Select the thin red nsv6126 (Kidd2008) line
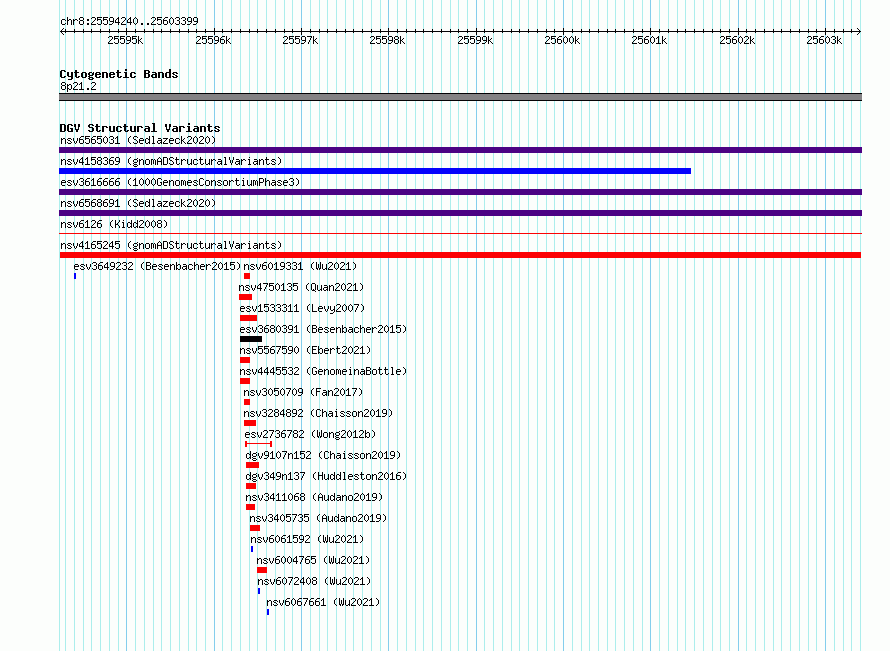 click(x=460, y=233)
